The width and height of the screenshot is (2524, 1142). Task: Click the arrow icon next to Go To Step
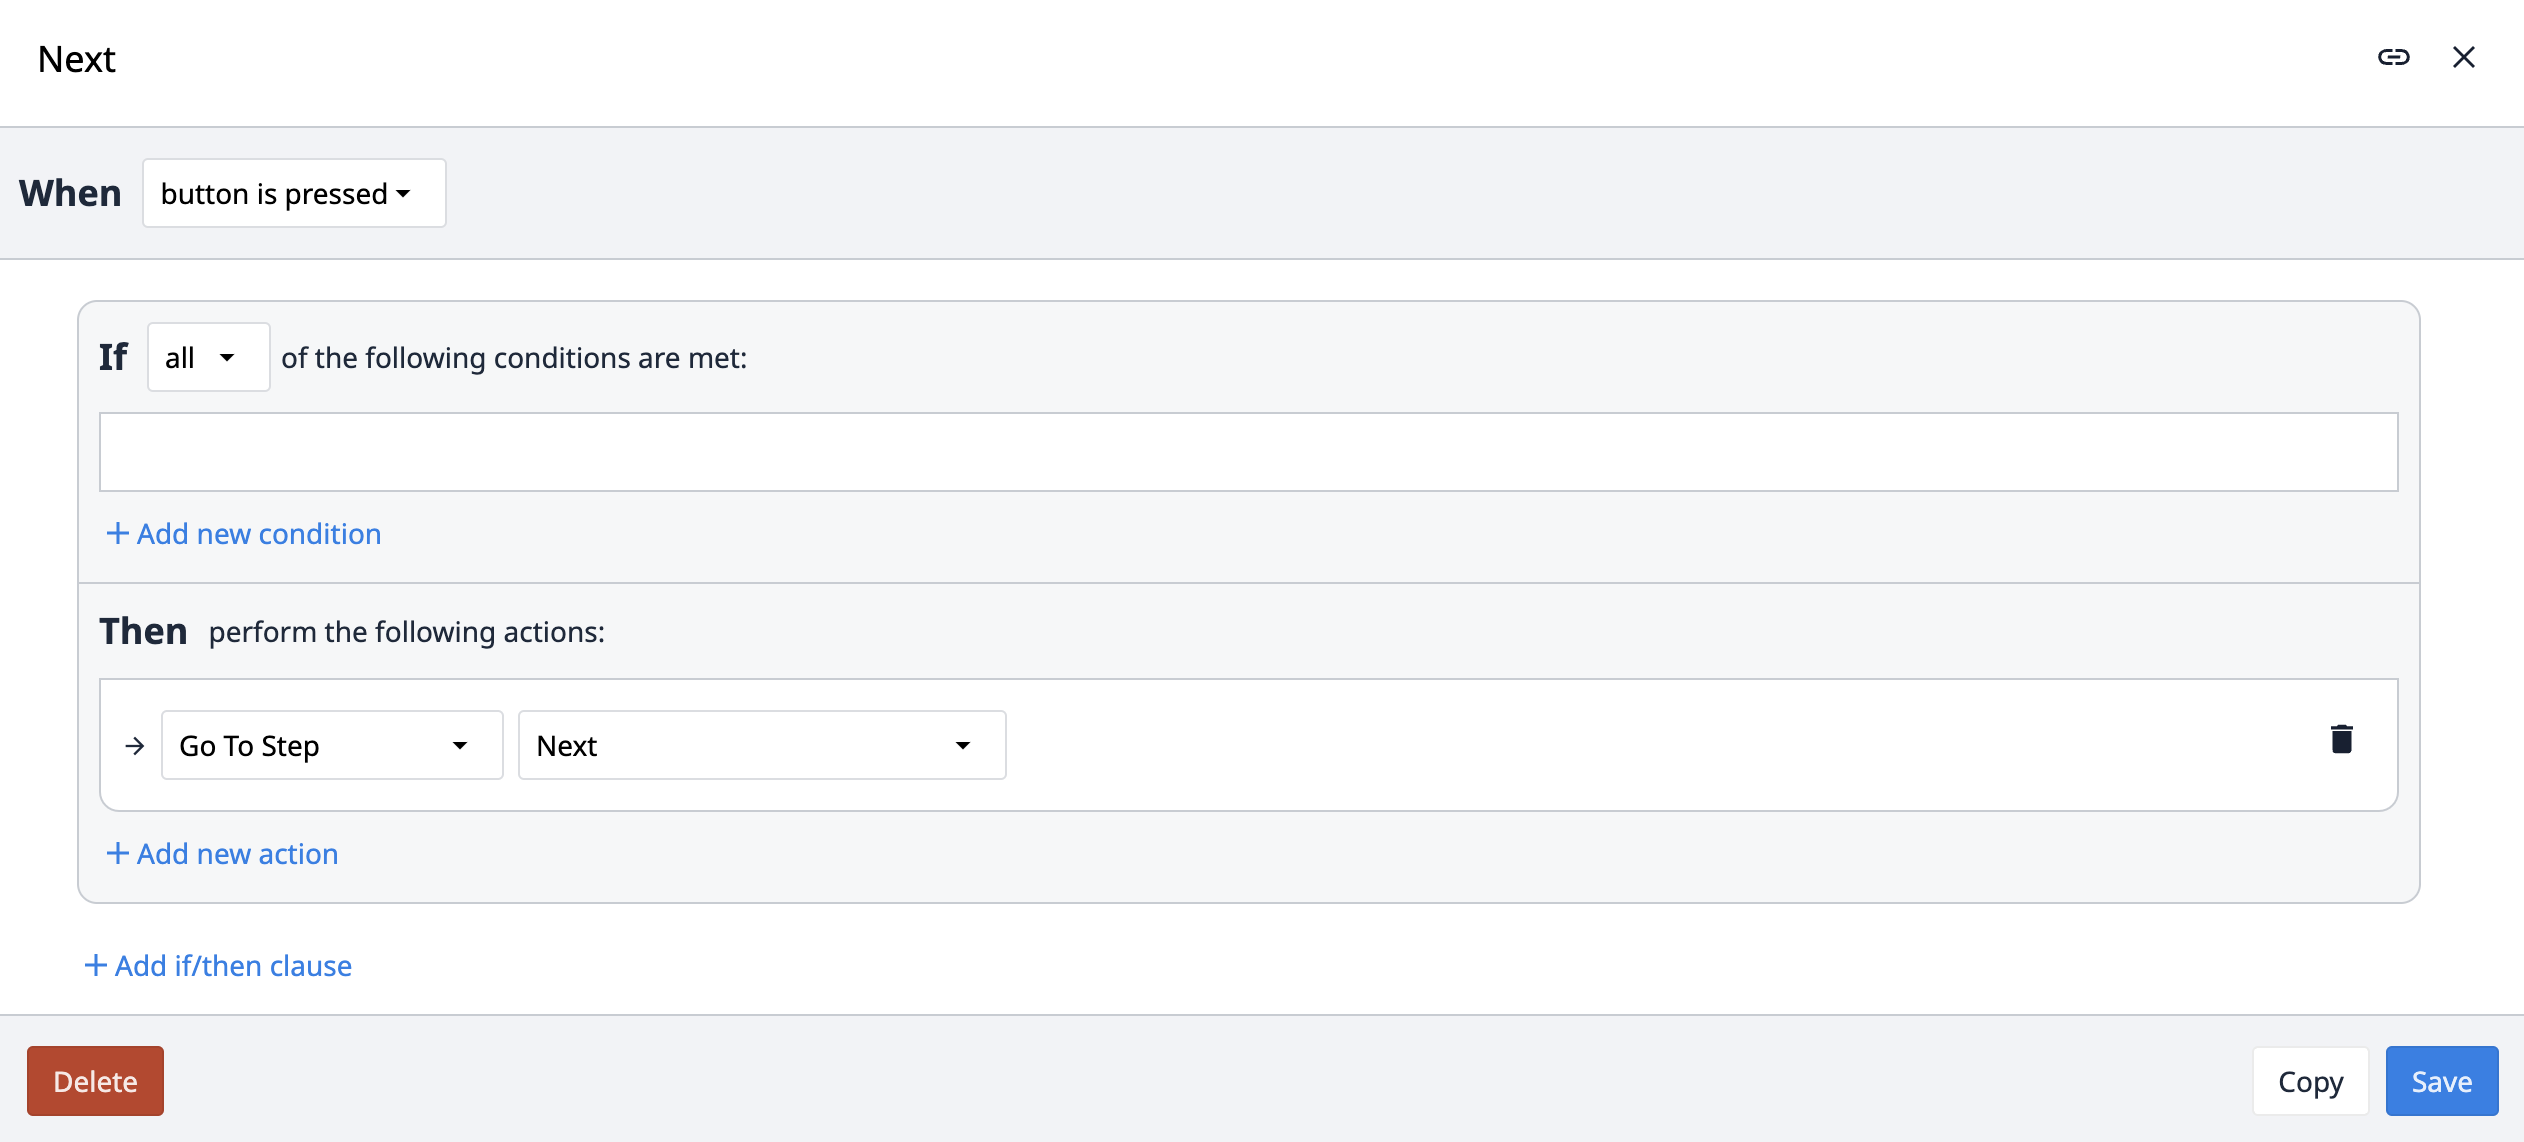coord(134,743)
